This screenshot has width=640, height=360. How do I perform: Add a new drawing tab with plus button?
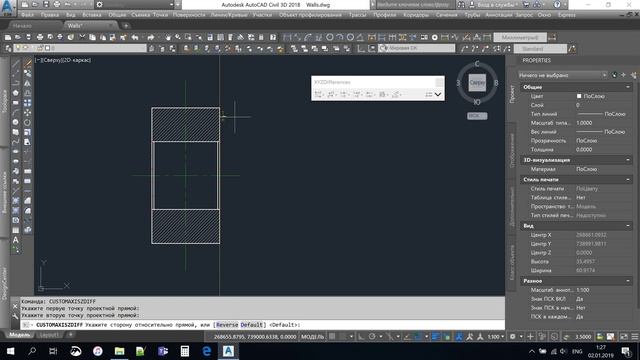click(x=126, y=26)
